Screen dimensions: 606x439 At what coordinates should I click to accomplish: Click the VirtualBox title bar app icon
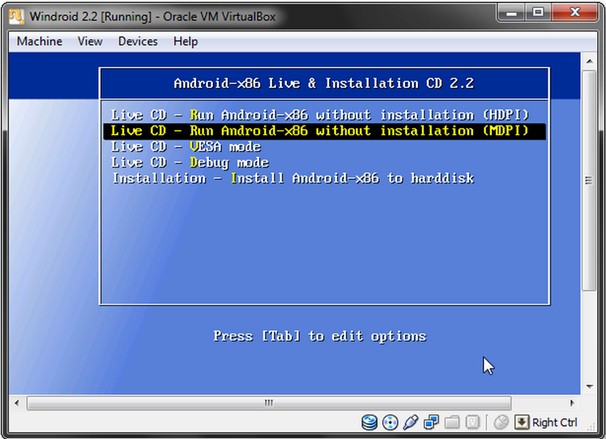click(17, 17)
